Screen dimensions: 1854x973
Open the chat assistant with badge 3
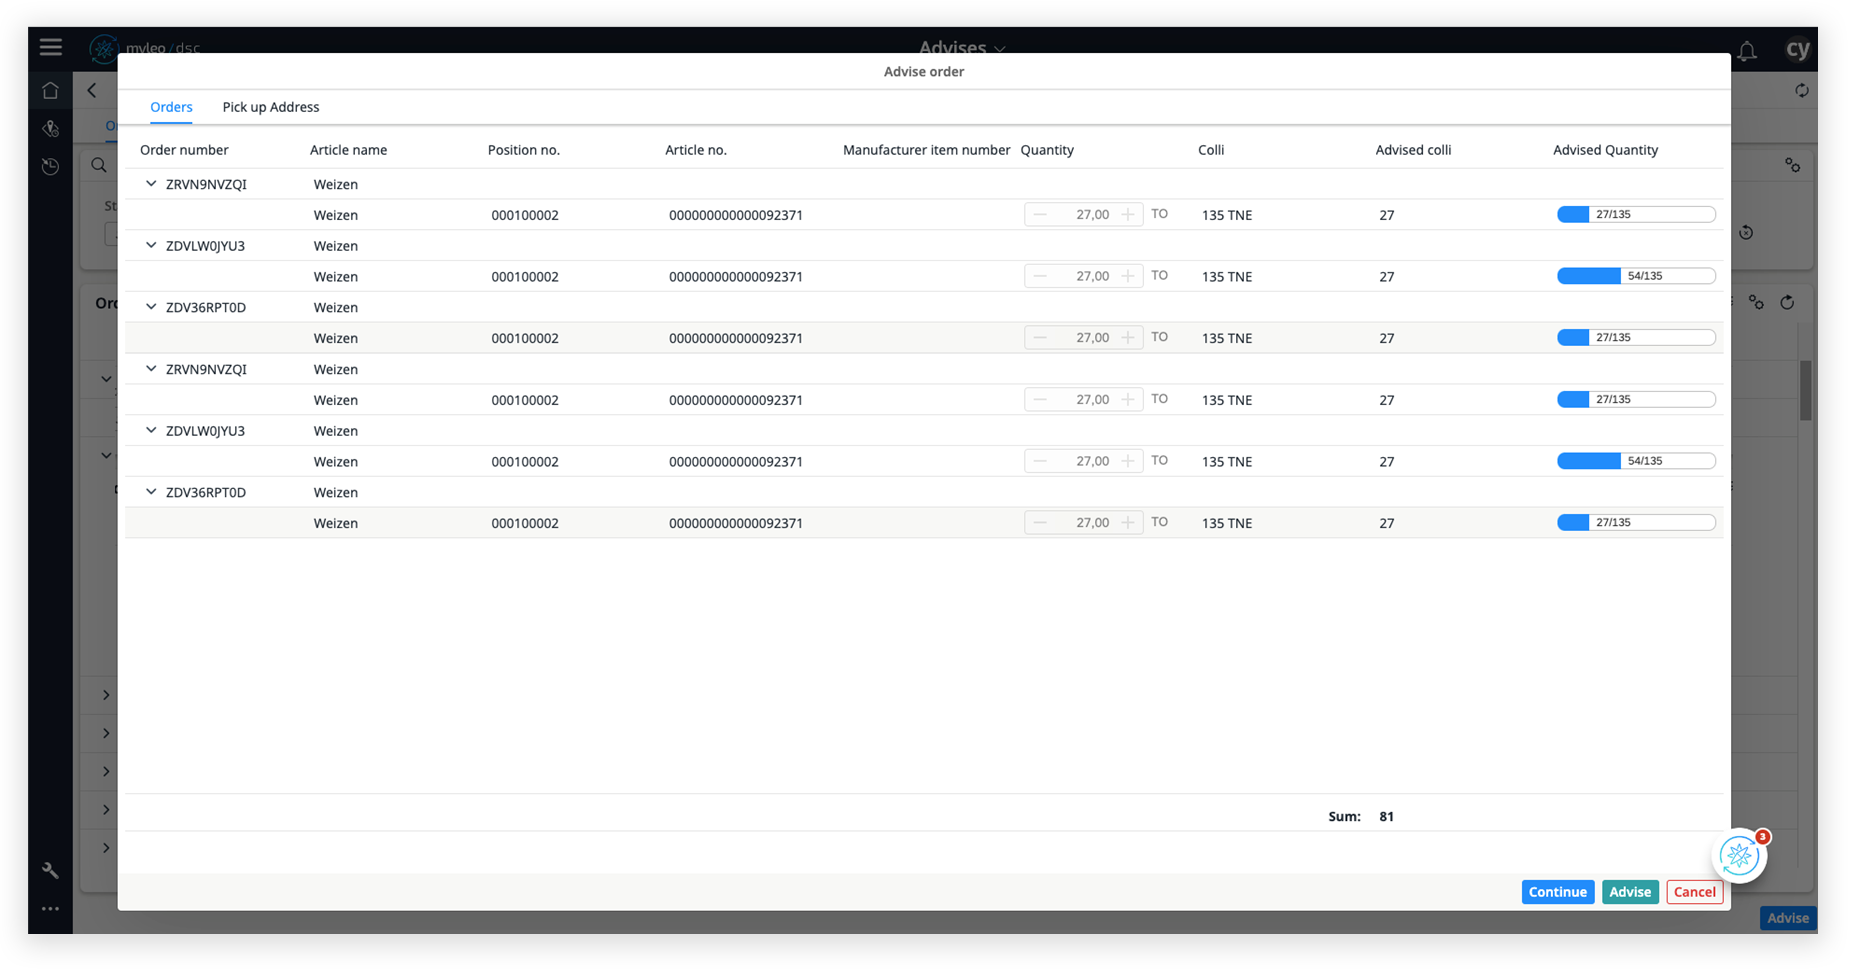click(x=1739, y=856)
